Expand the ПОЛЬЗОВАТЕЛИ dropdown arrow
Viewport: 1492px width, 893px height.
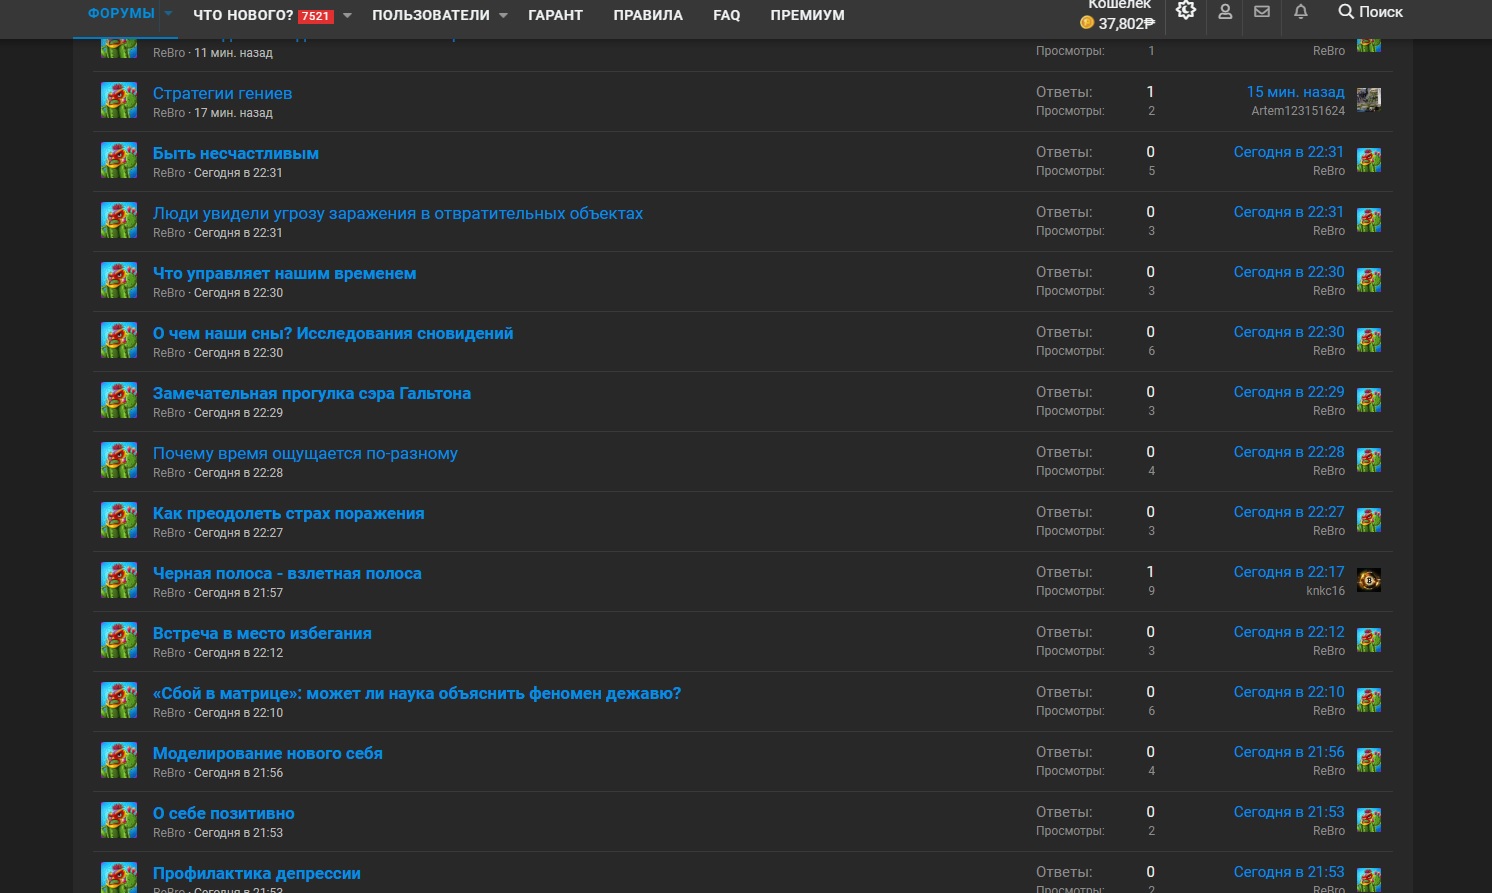[503, 15]
